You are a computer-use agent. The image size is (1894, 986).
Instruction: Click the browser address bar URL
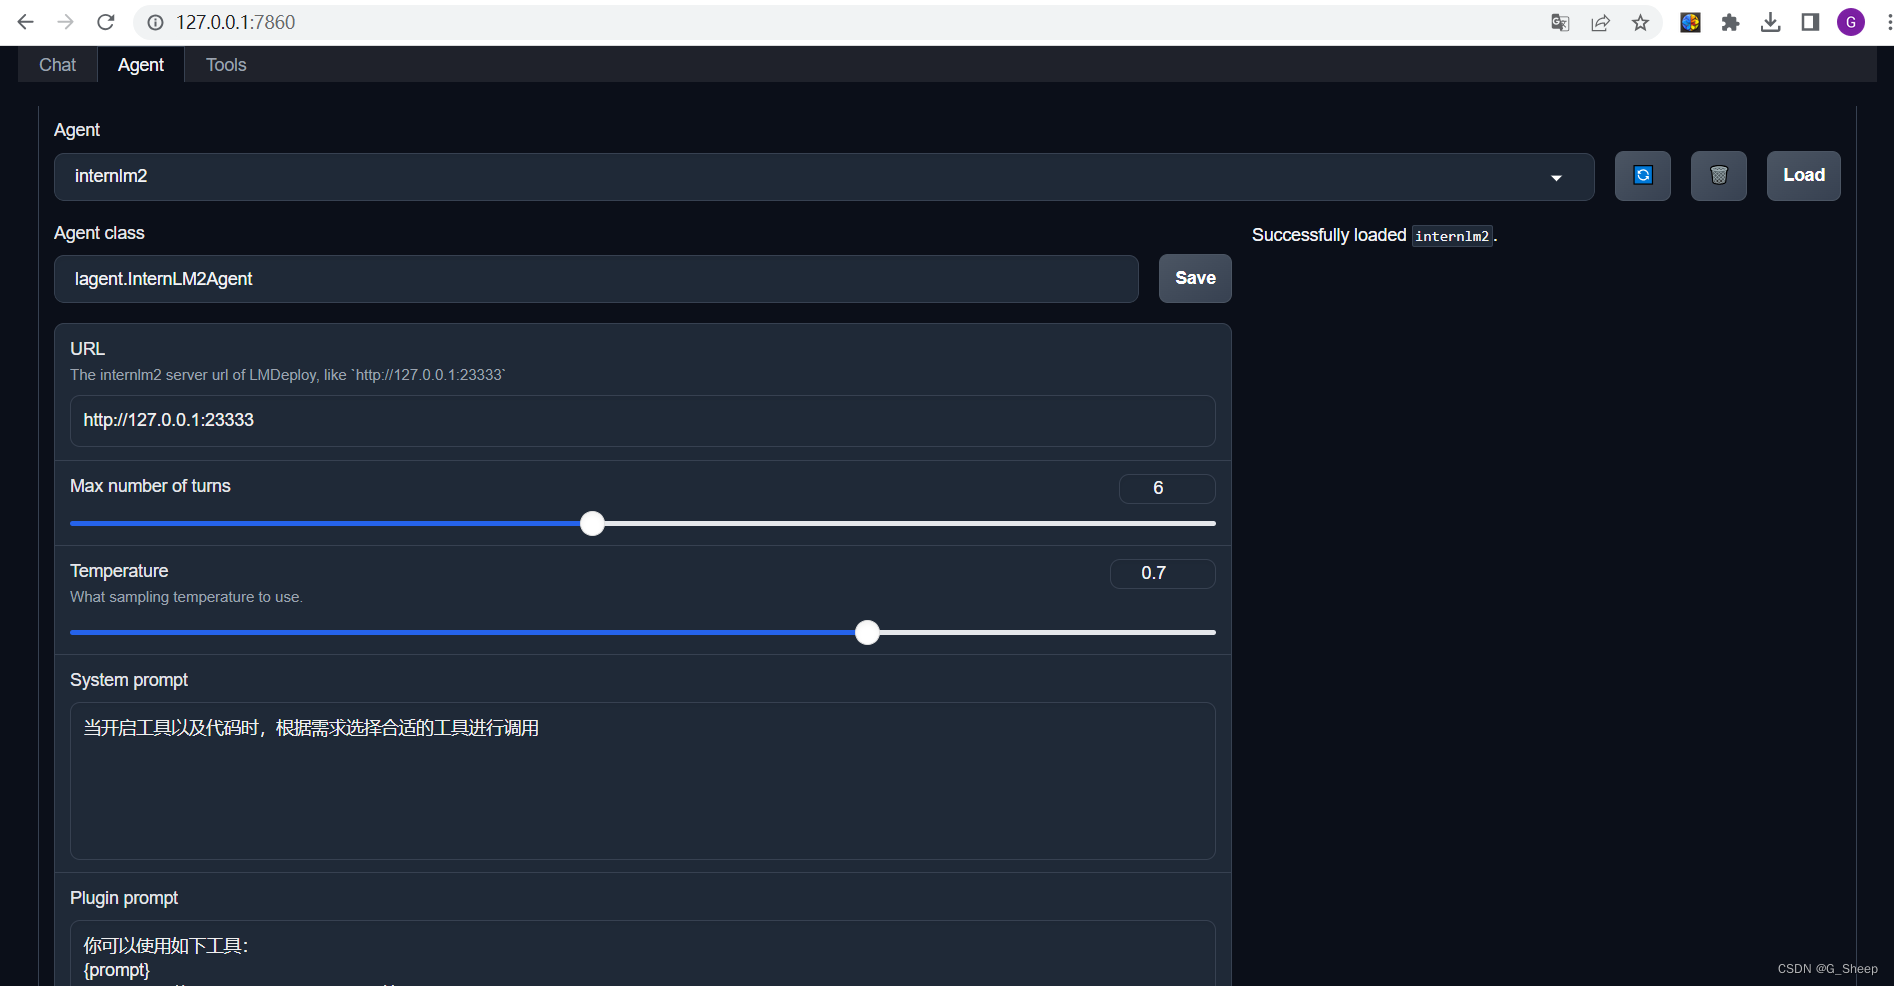(x=236, y=22)
